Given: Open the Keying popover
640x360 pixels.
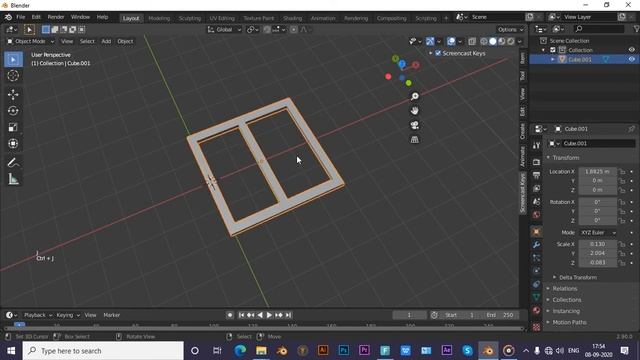Looking at the screenshot, I should pos(68,315).
